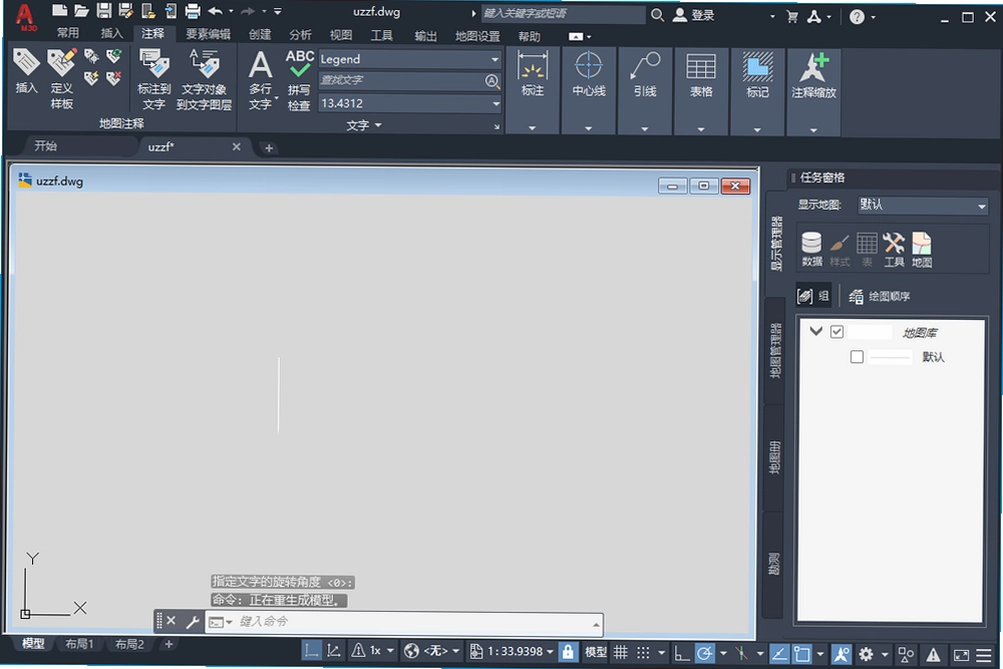The image size is (1003, 669).
Task: Expand the 13.4312 text height dropdown
Action: point(409,103)
